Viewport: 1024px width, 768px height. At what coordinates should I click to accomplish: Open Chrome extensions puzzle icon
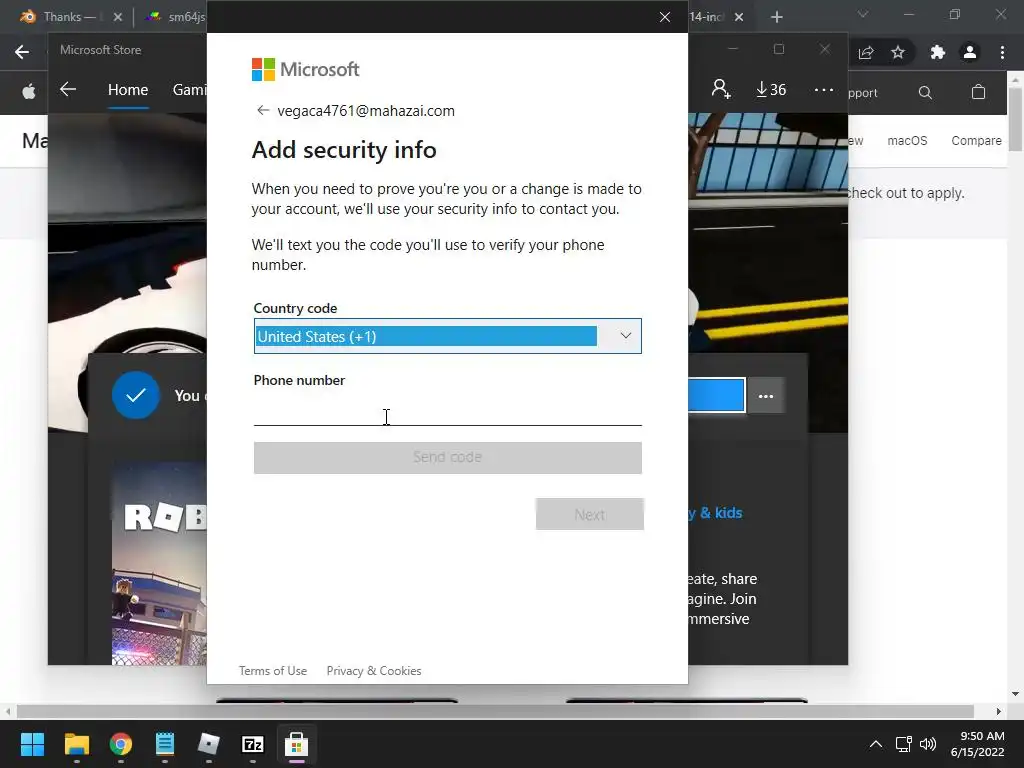click(x=938, y=52)
